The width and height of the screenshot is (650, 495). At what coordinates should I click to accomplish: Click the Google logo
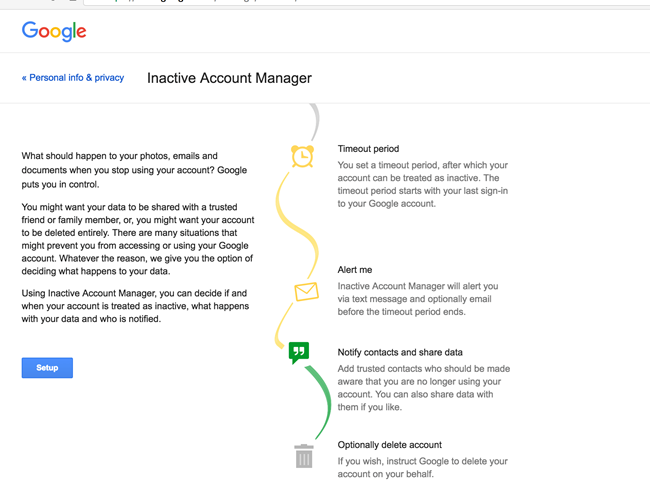[x=54, y=31]
